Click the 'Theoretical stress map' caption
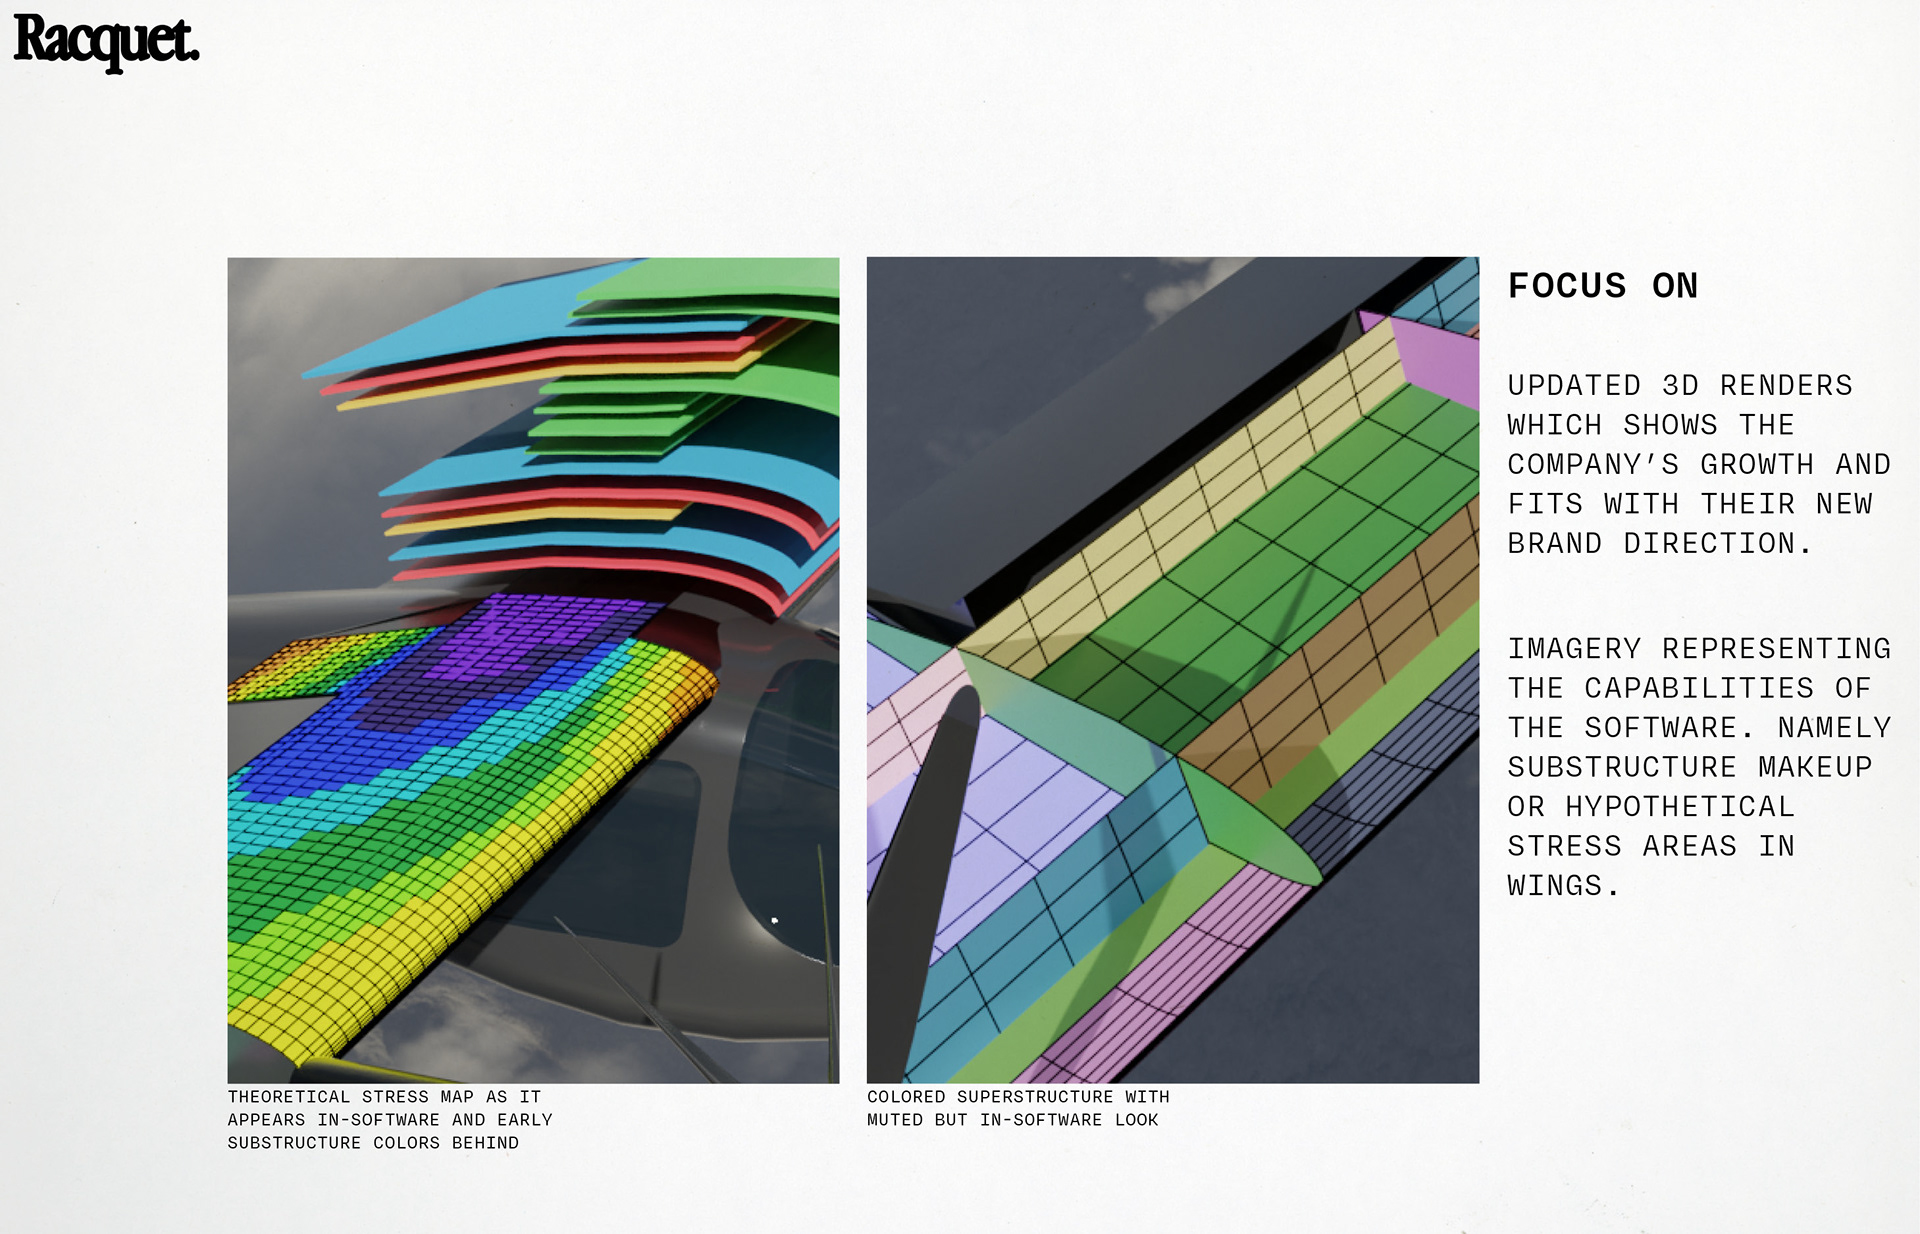 pyautogui.click(x=389, y=1119)
